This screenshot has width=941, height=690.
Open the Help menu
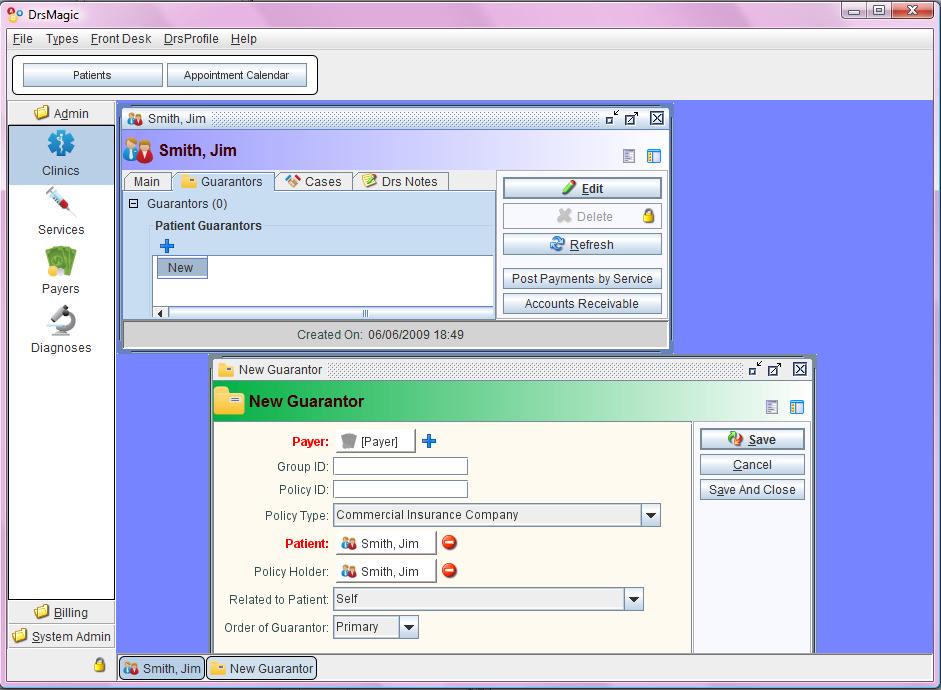click(244, 38)
